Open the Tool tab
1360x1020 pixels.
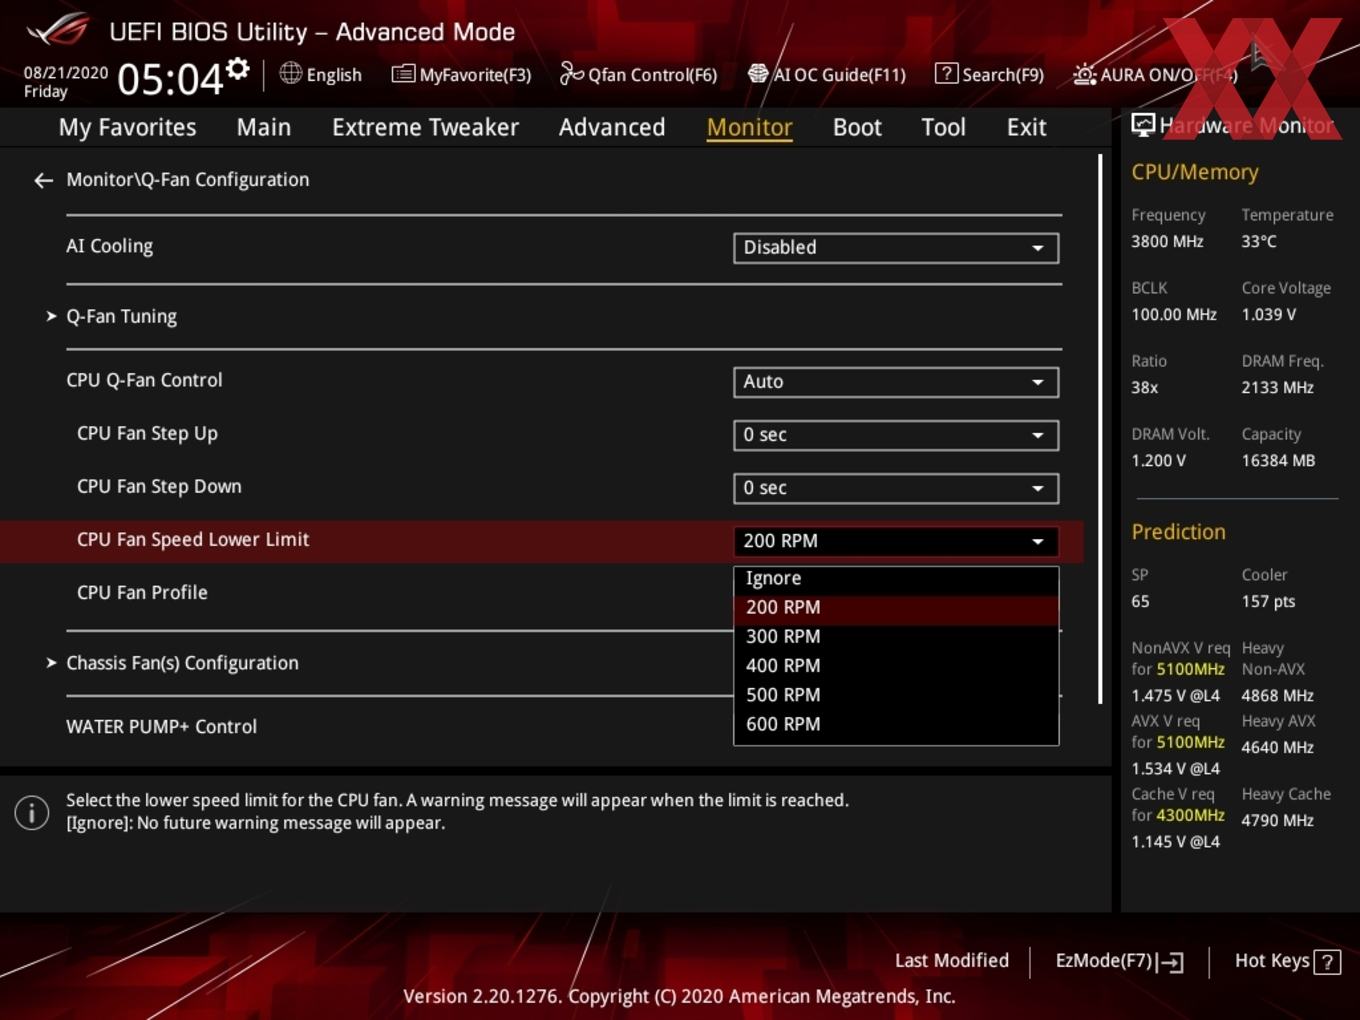click(x=943, y=128)
